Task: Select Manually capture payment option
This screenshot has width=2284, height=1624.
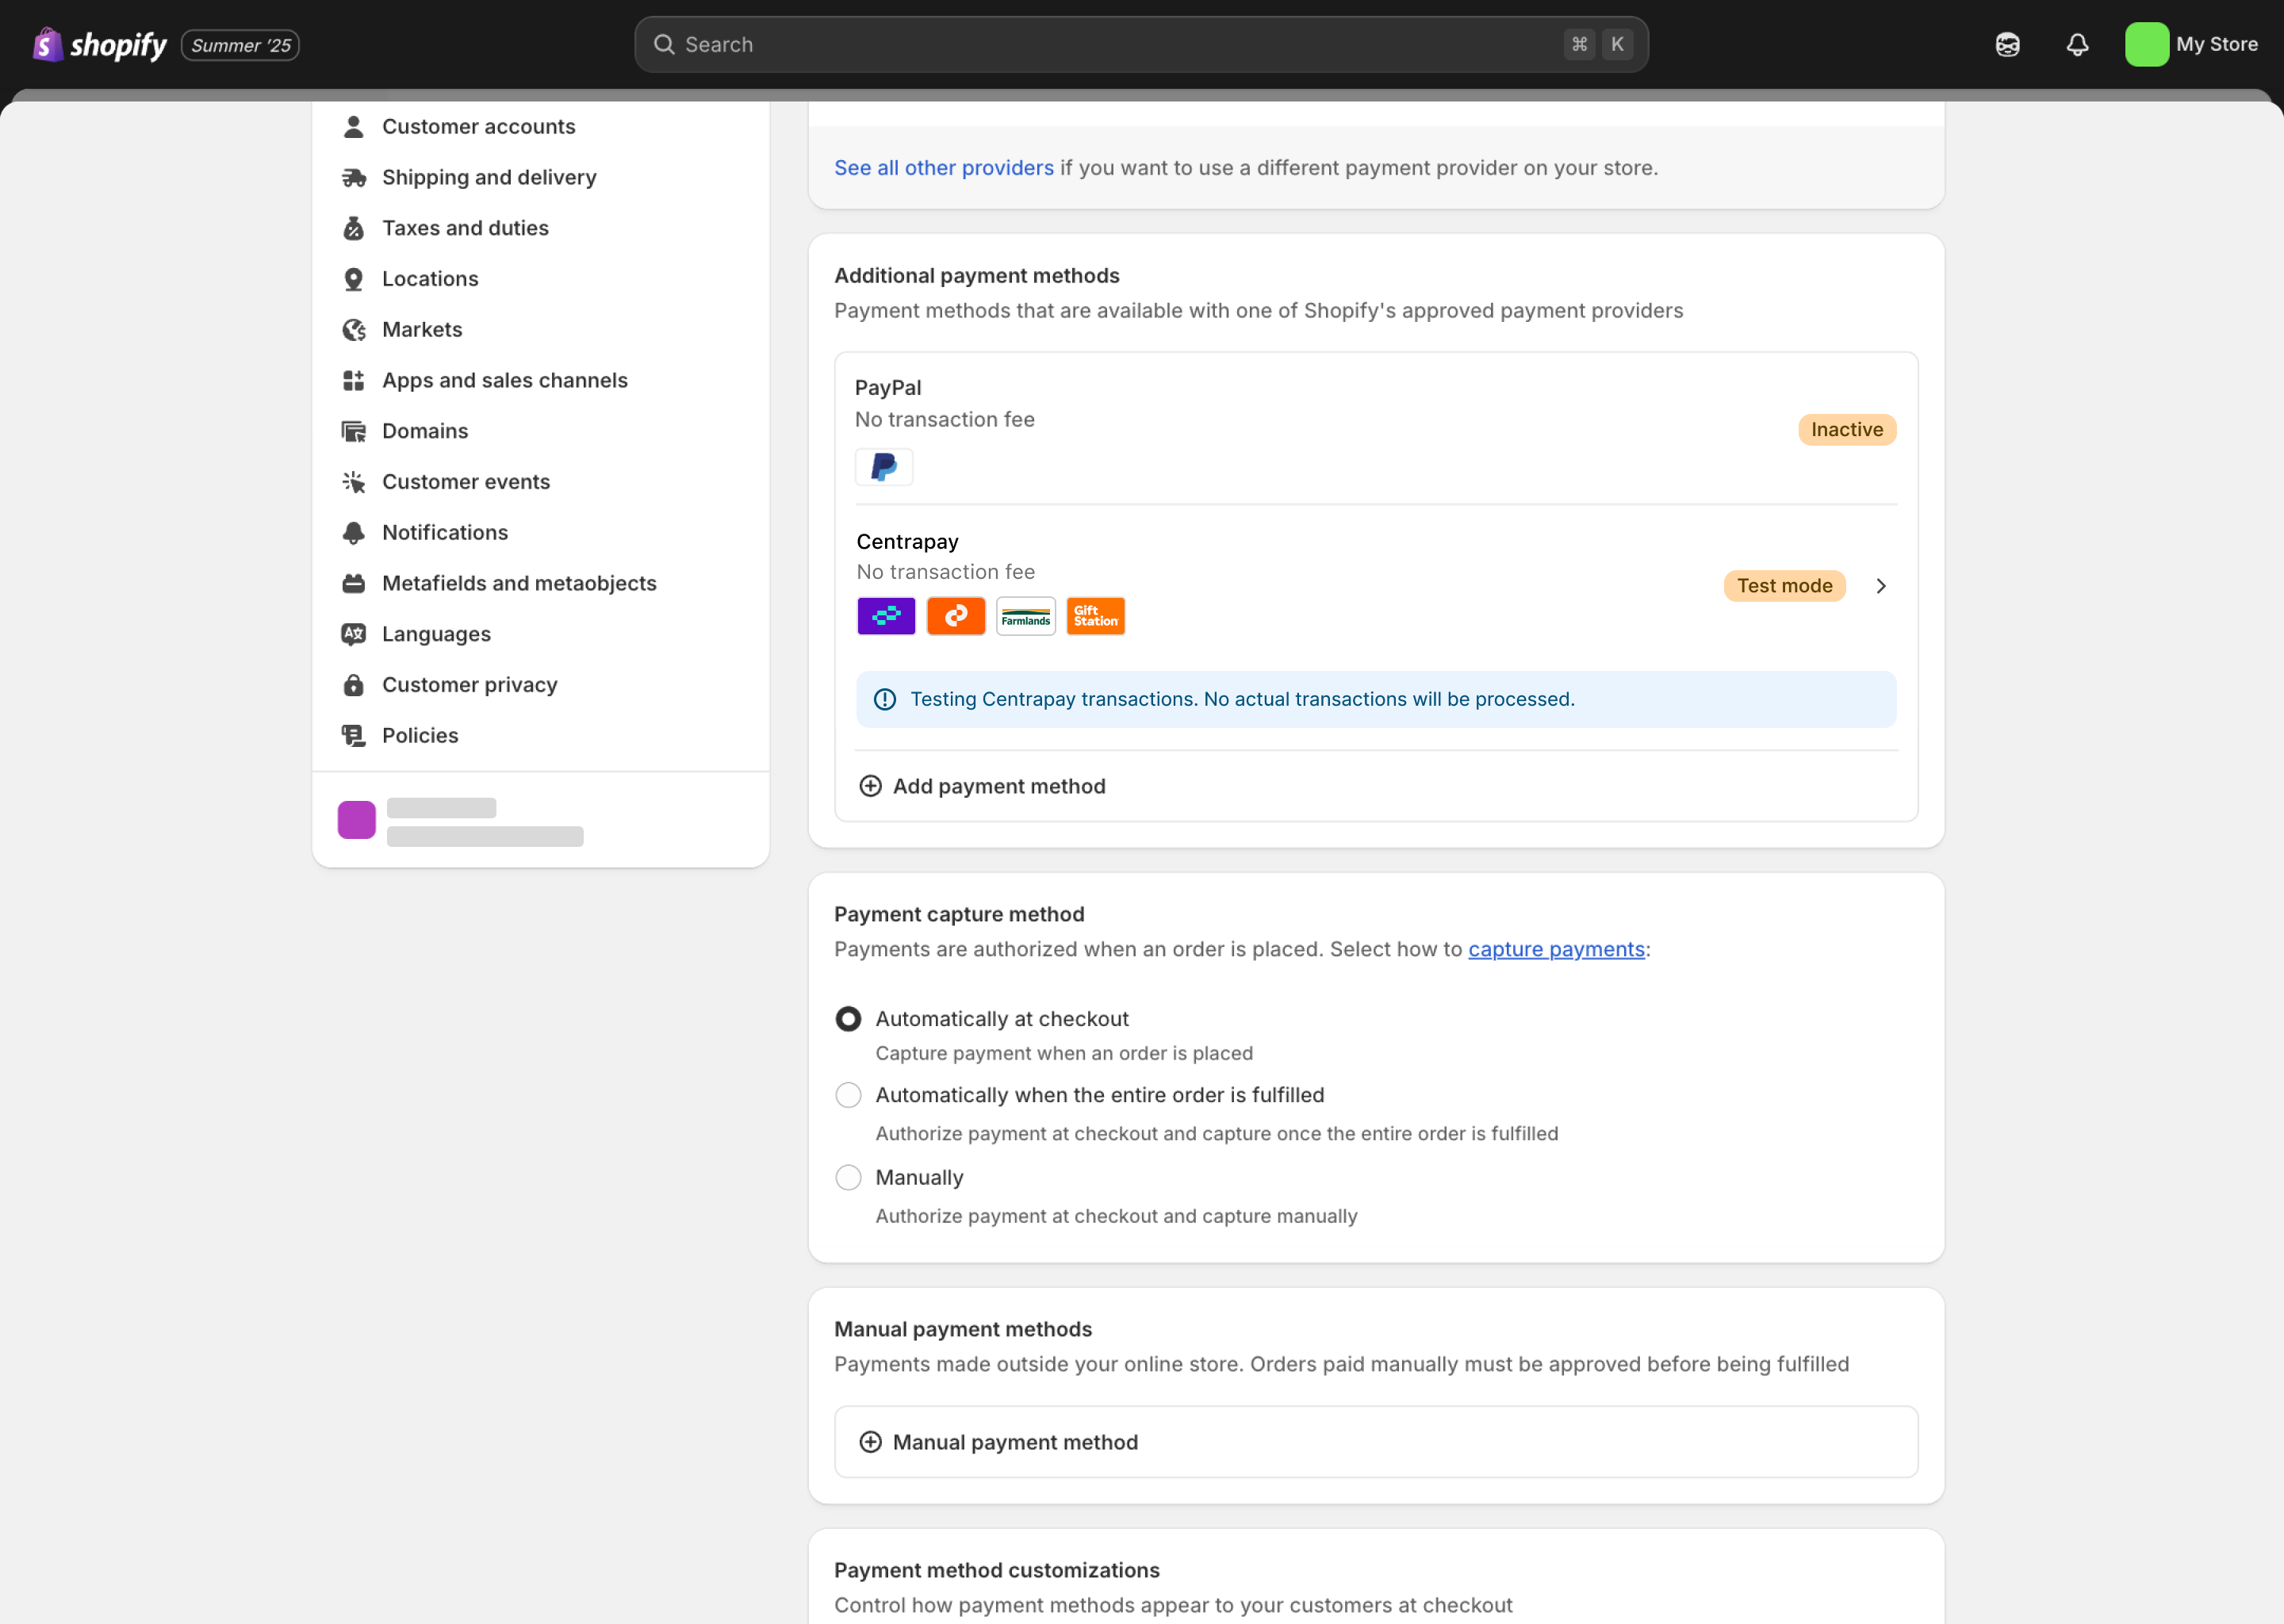Action: click(x=848, y=1177)
